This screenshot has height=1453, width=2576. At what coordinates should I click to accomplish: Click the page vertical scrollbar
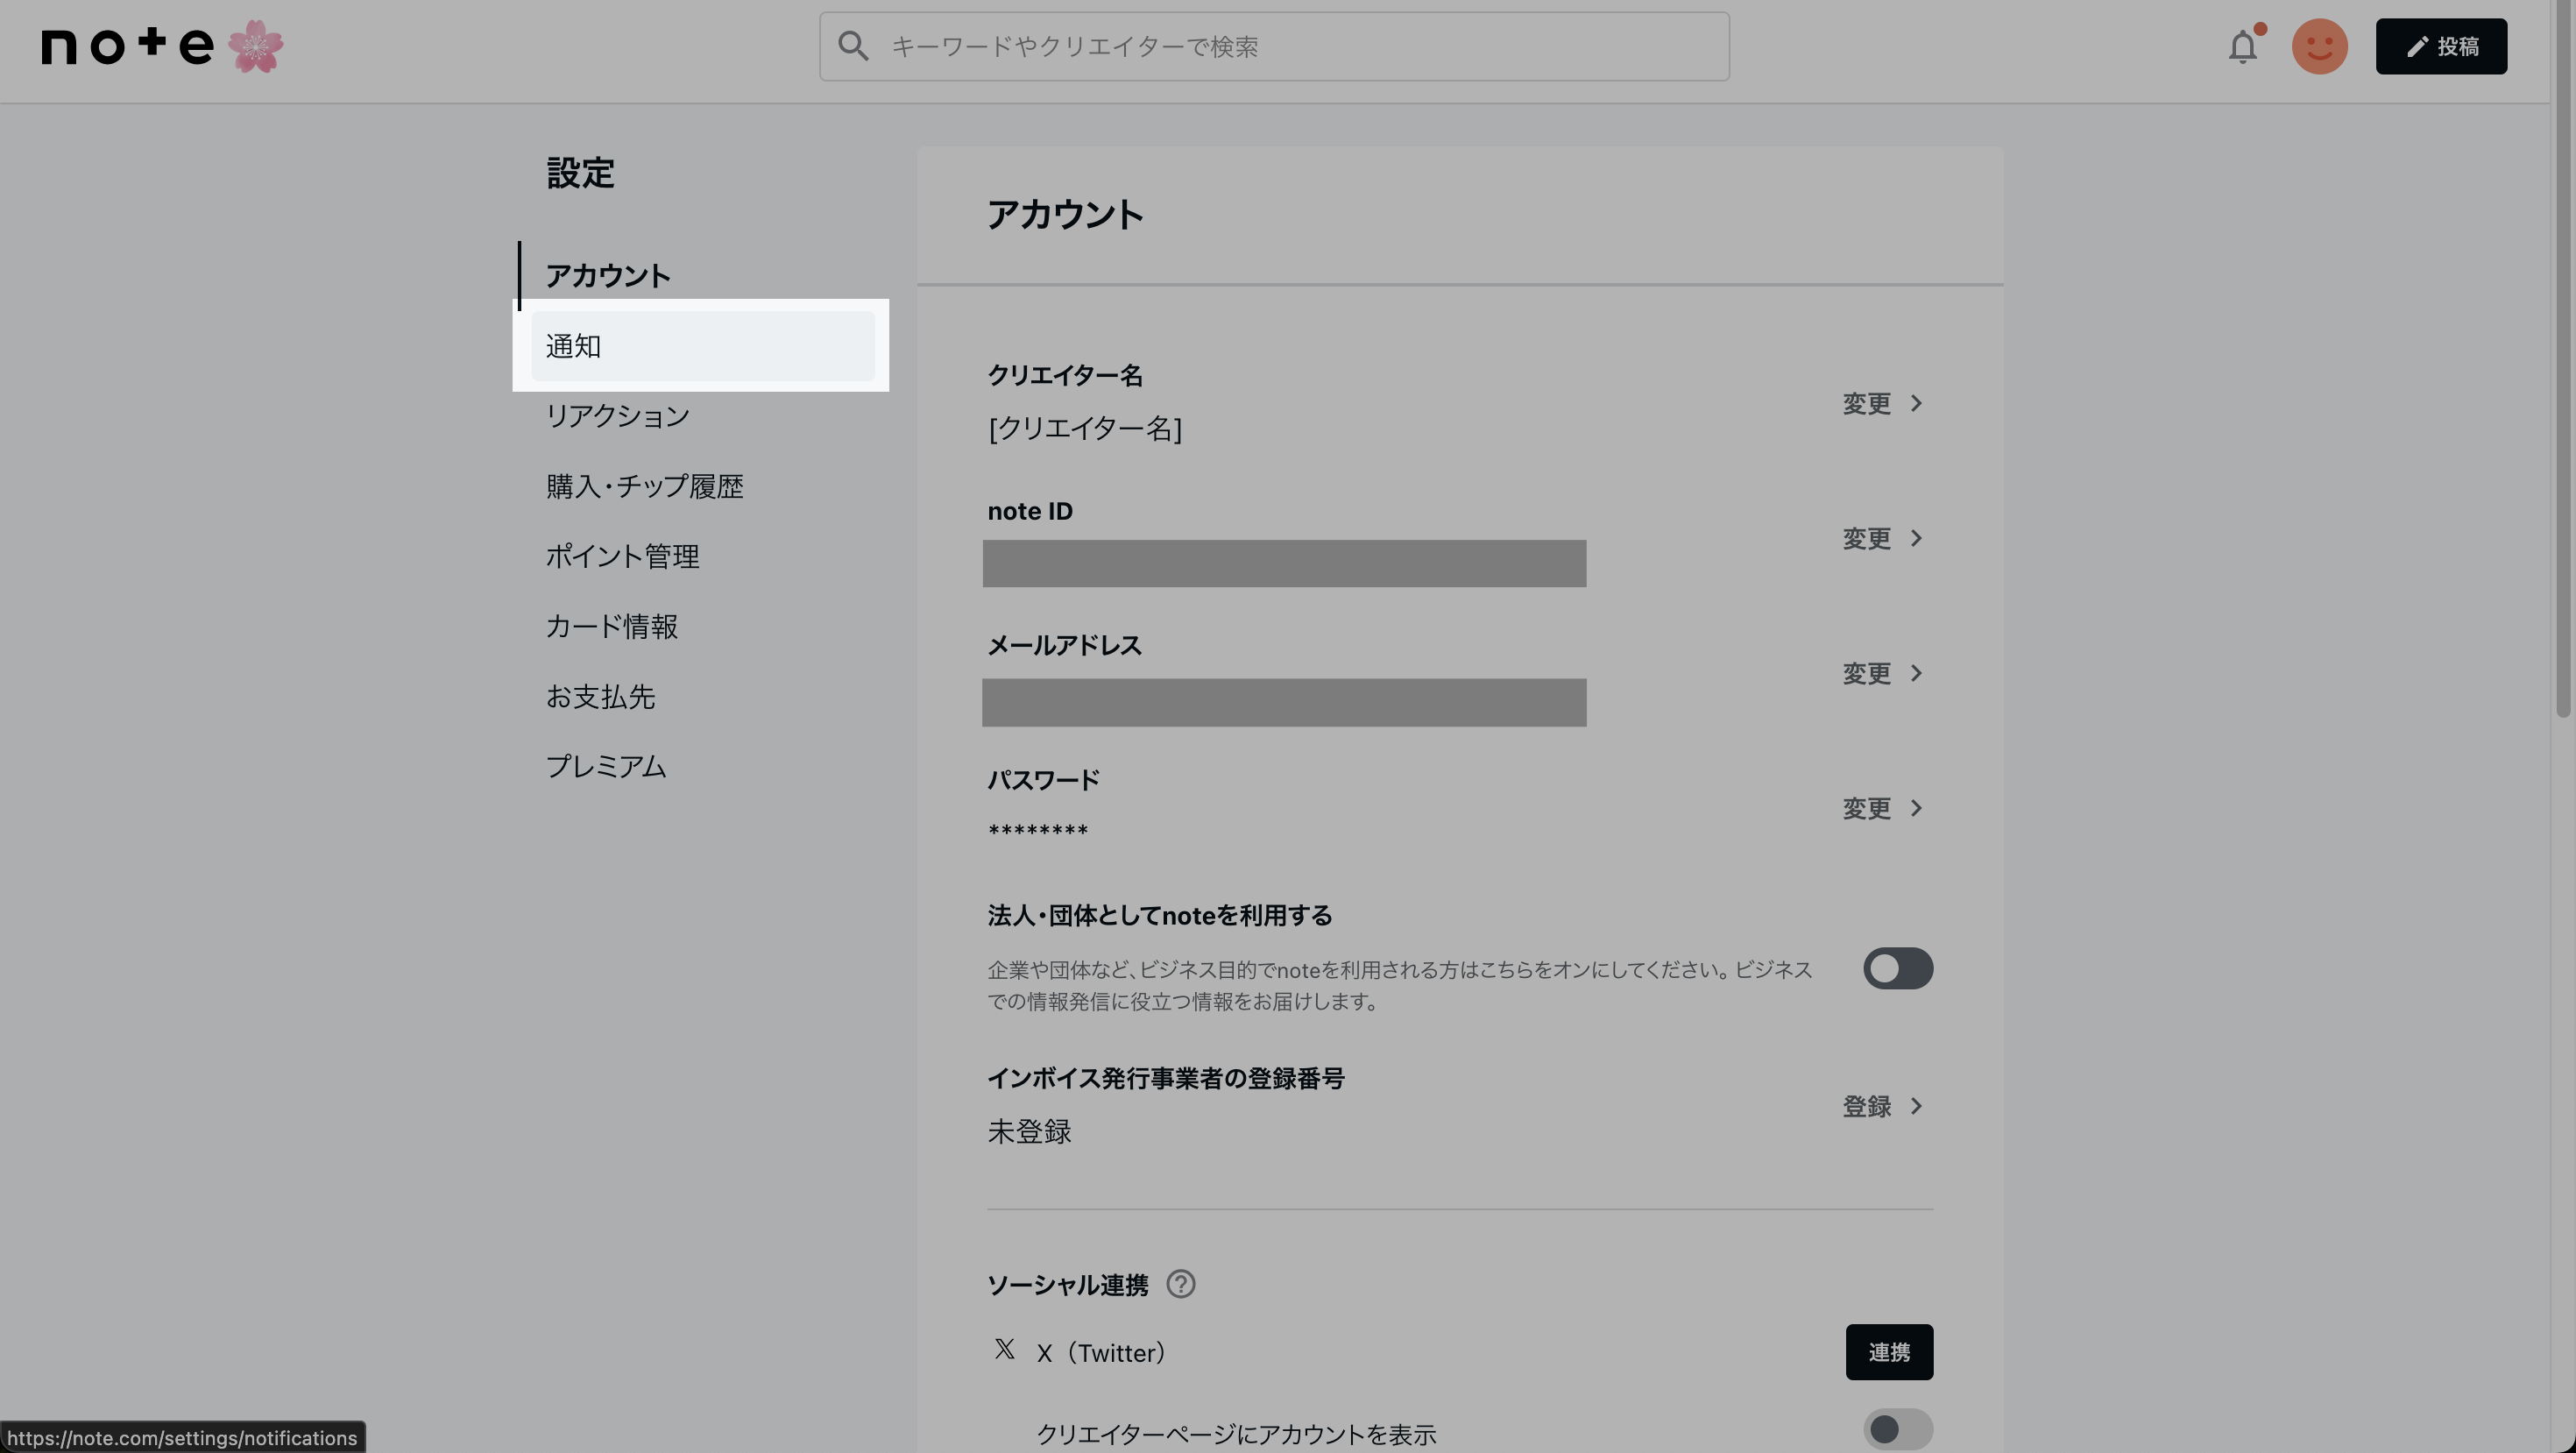coord(2563,360)
